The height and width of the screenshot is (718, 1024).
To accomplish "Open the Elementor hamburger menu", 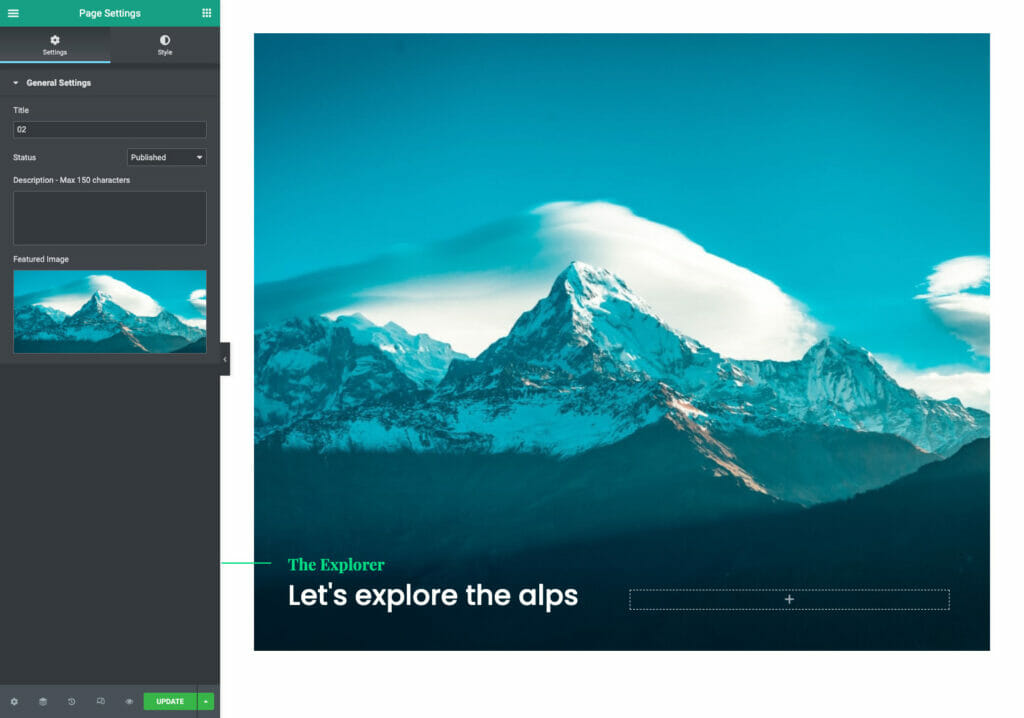I will [x=13, y=13].
